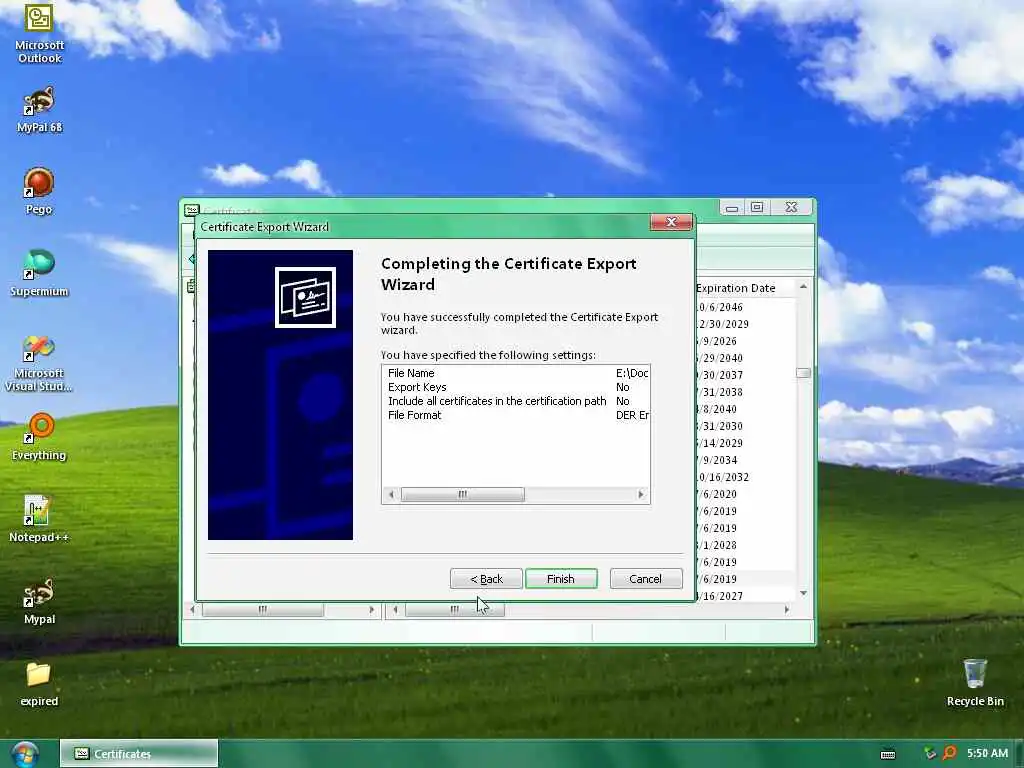This screenshot has height=768, width=1024.
Task: Select the Recycle Bin icon
Action: tap(975, 683)
